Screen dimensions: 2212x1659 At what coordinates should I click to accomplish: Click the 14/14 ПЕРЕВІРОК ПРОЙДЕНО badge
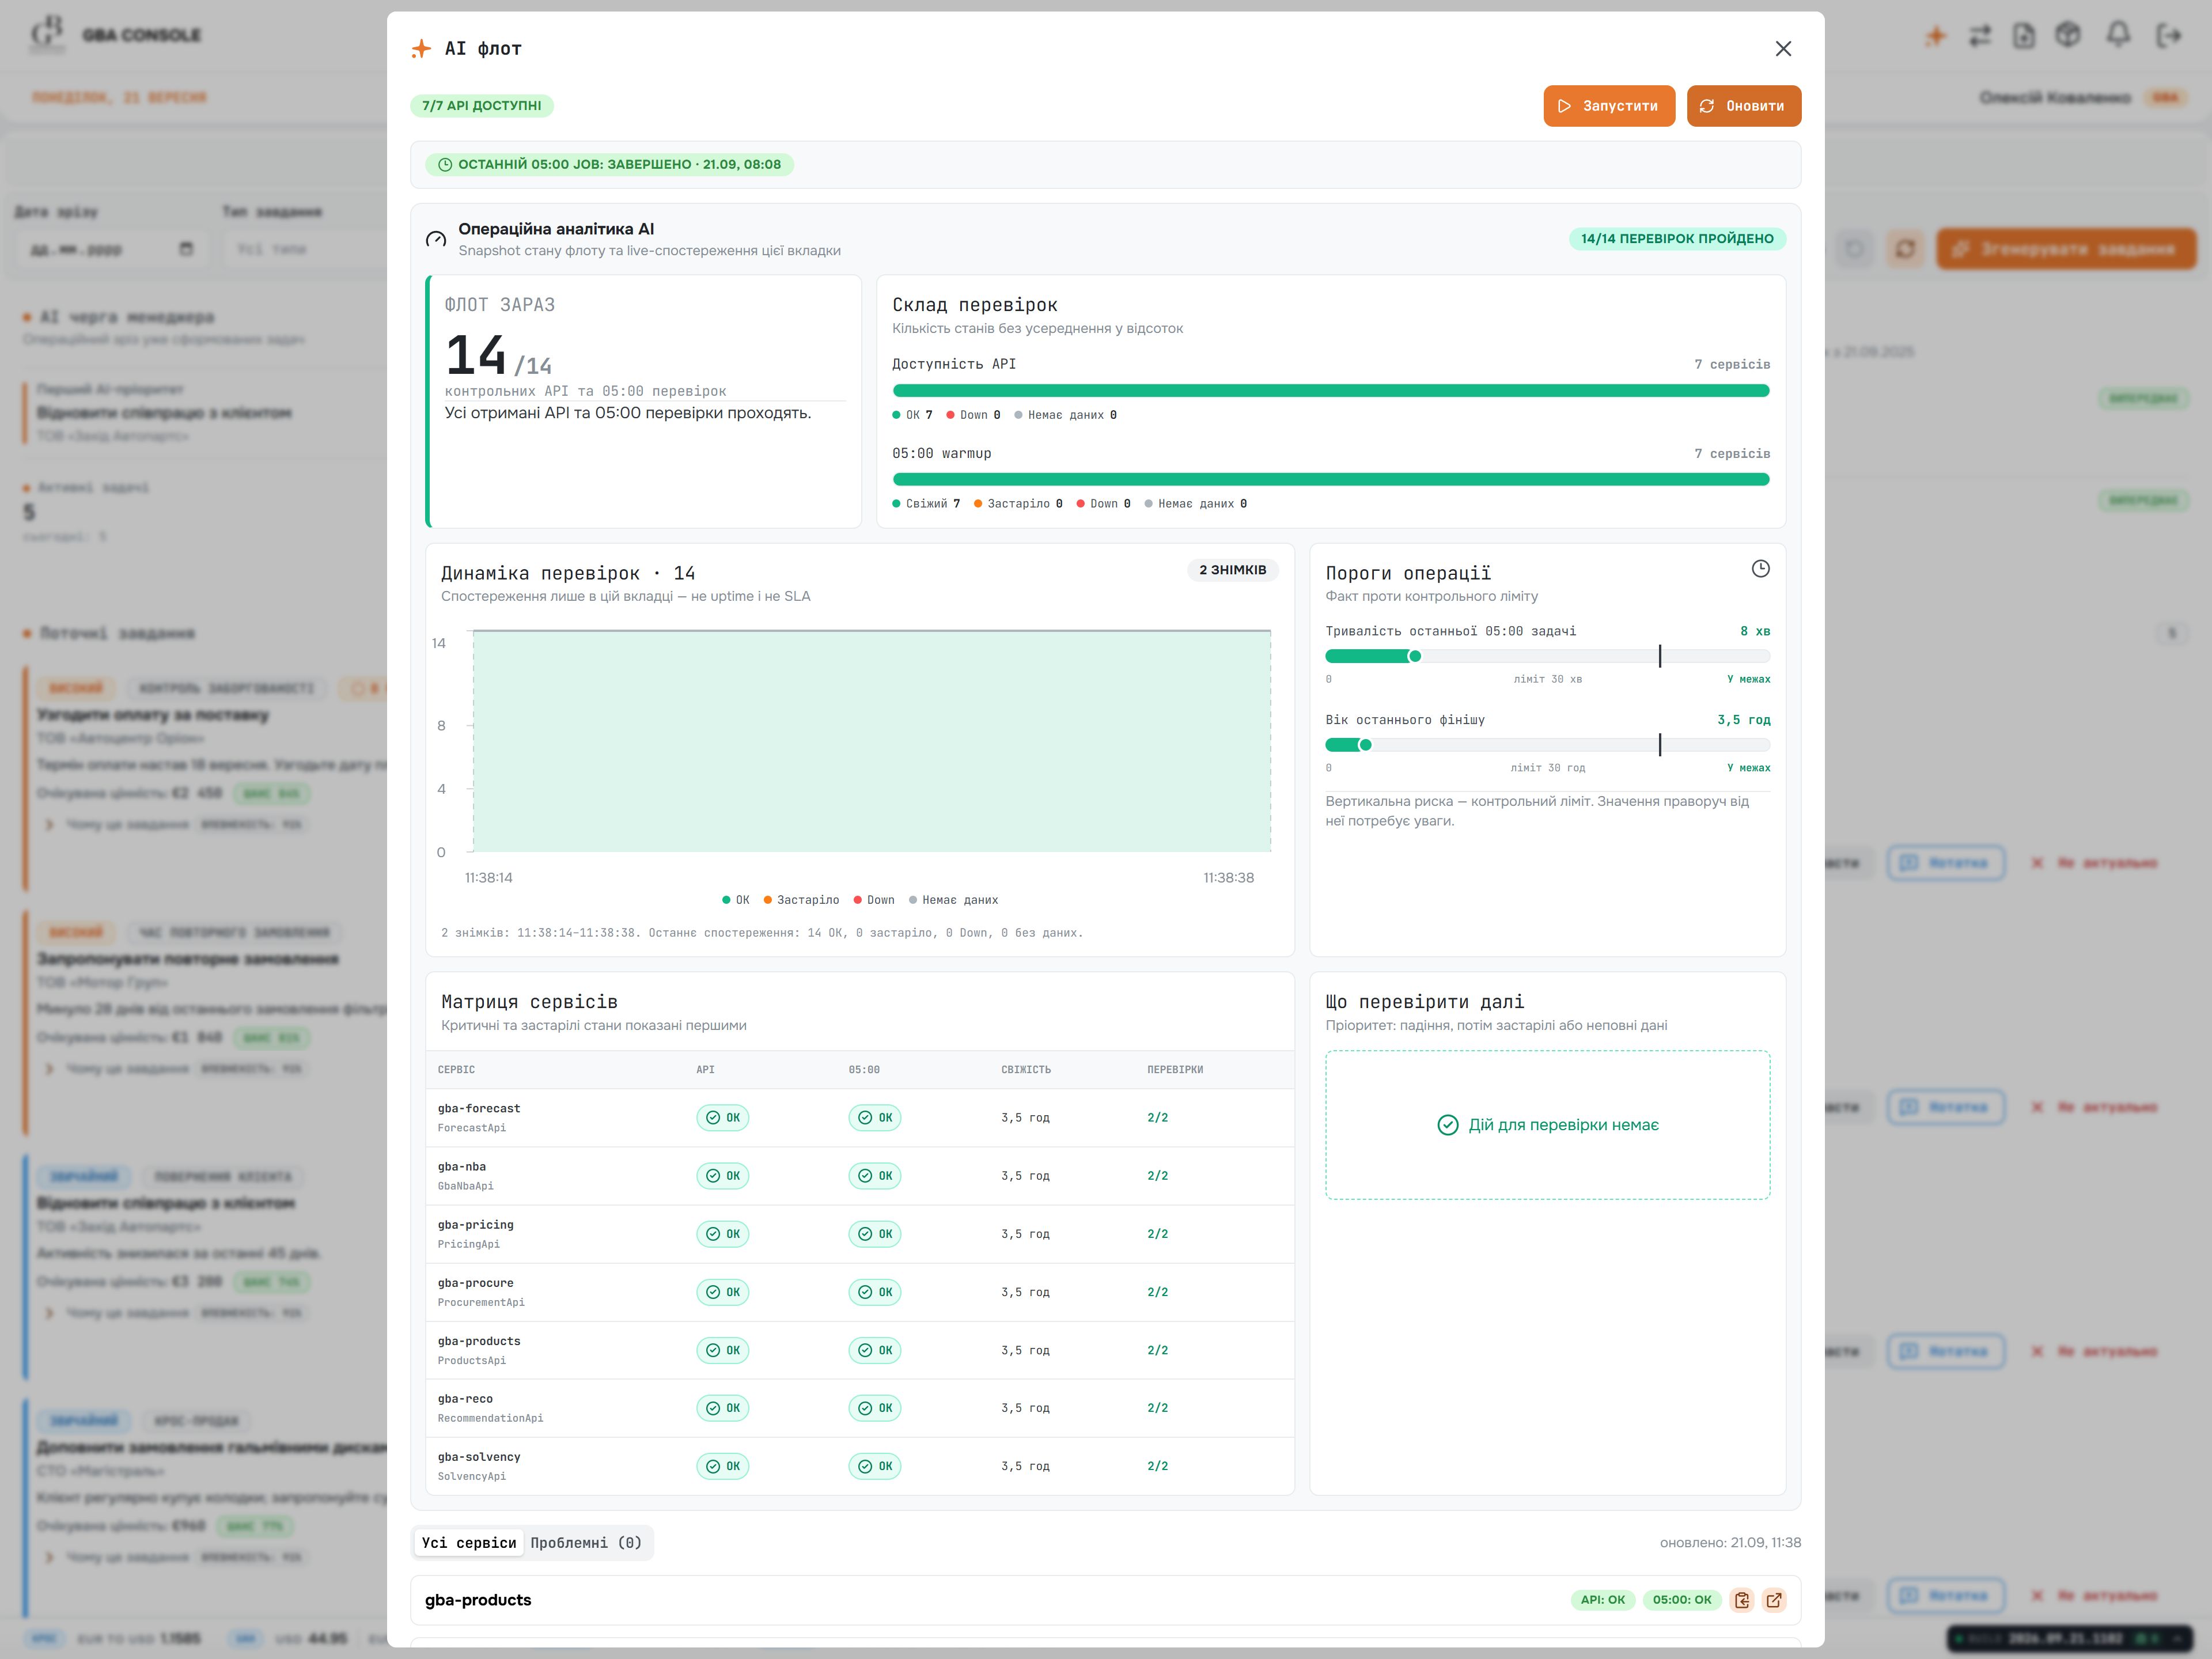pyautogui.click(x=1677, y=239)
